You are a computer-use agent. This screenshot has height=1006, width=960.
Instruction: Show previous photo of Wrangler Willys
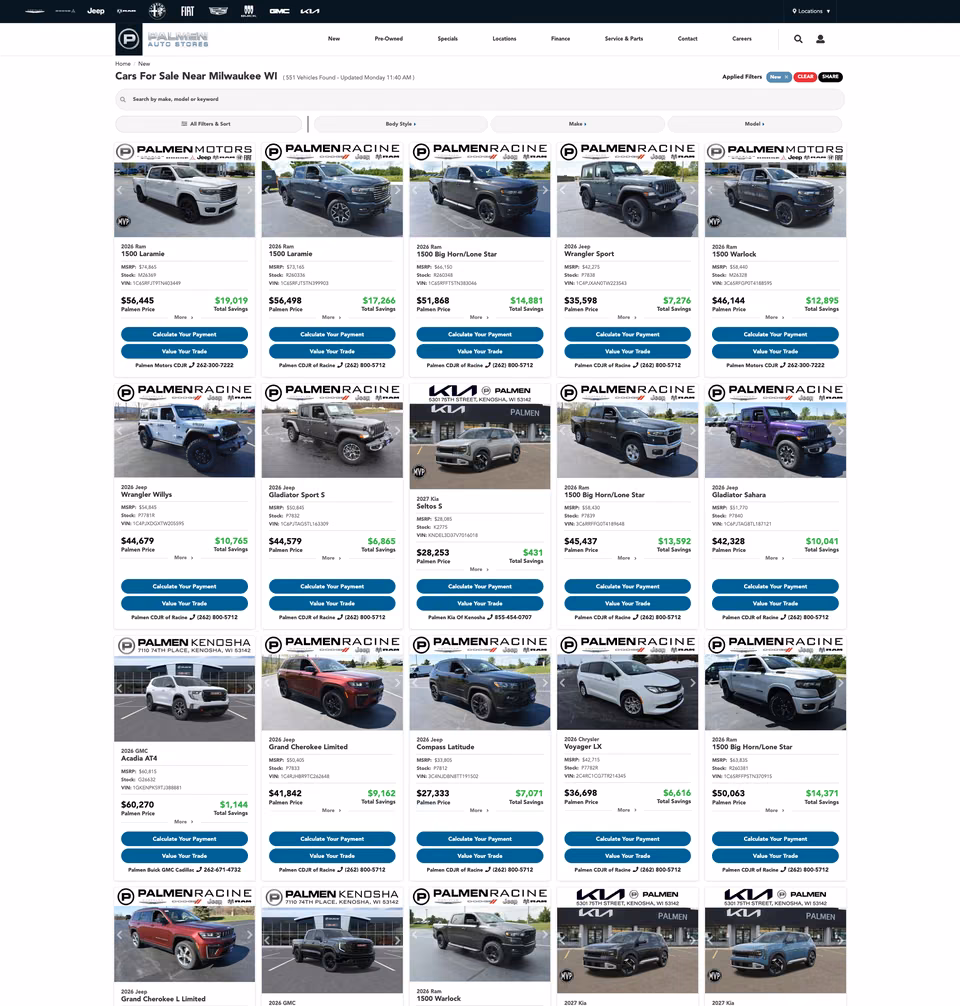click(119, 431)
